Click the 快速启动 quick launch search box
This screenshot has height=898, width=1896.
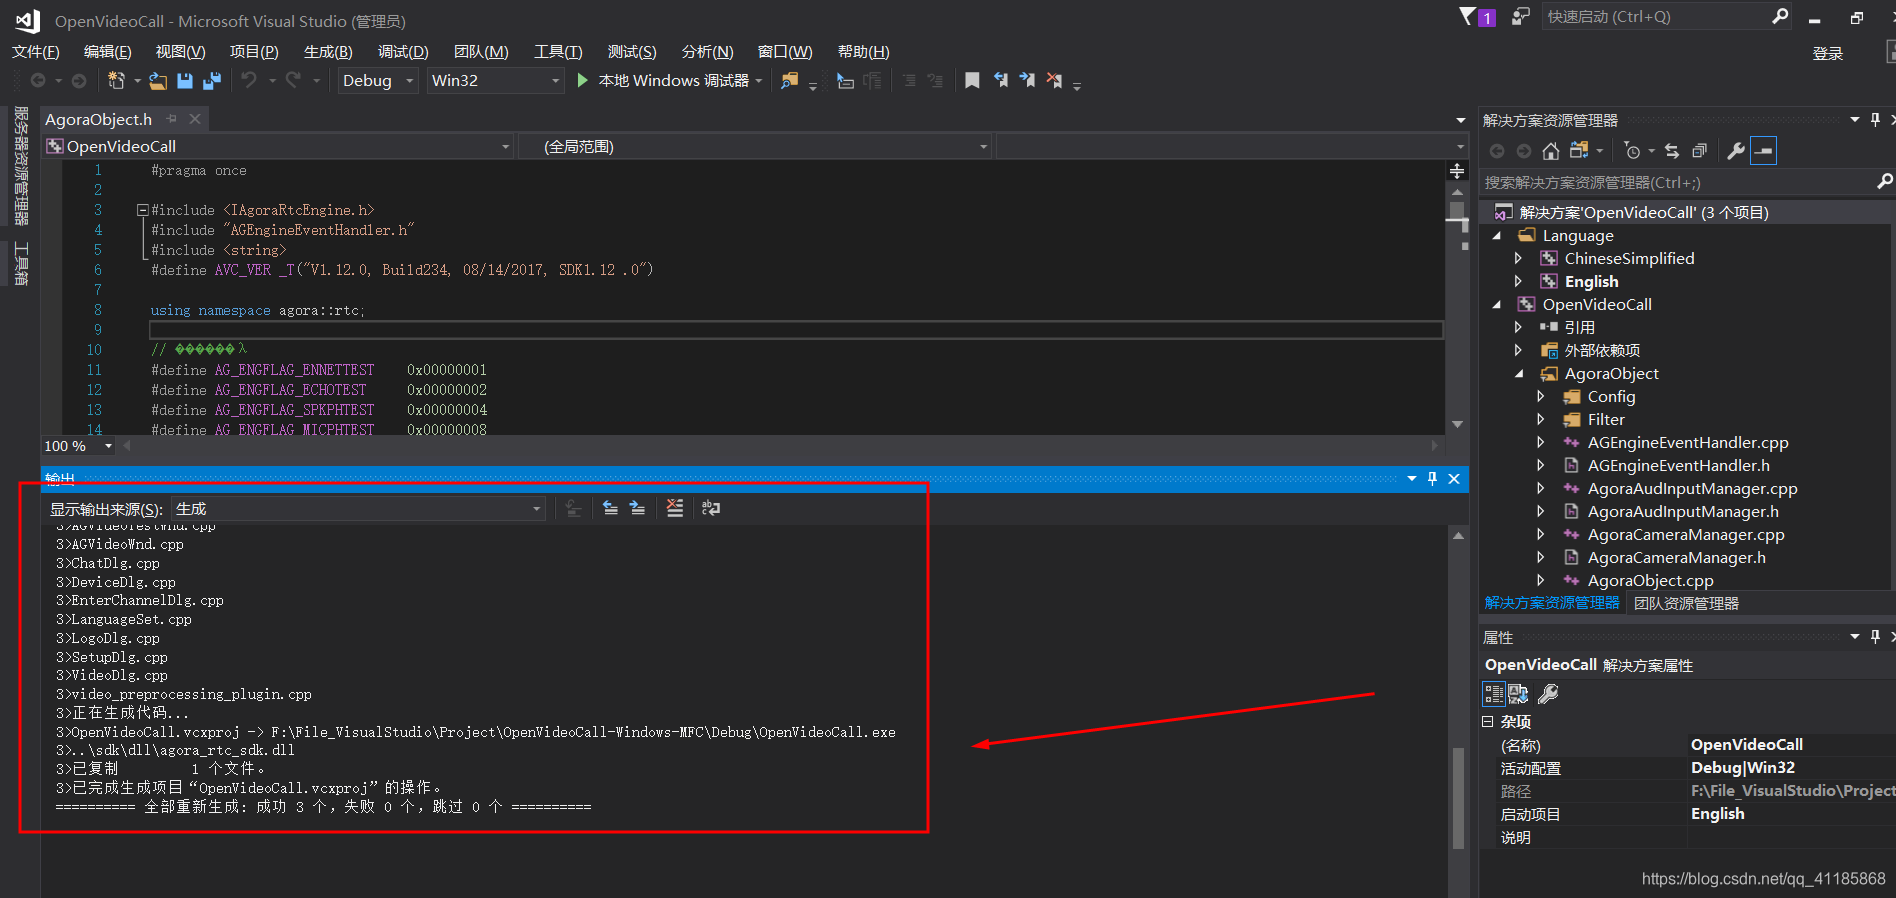(x=1666, y=16)
